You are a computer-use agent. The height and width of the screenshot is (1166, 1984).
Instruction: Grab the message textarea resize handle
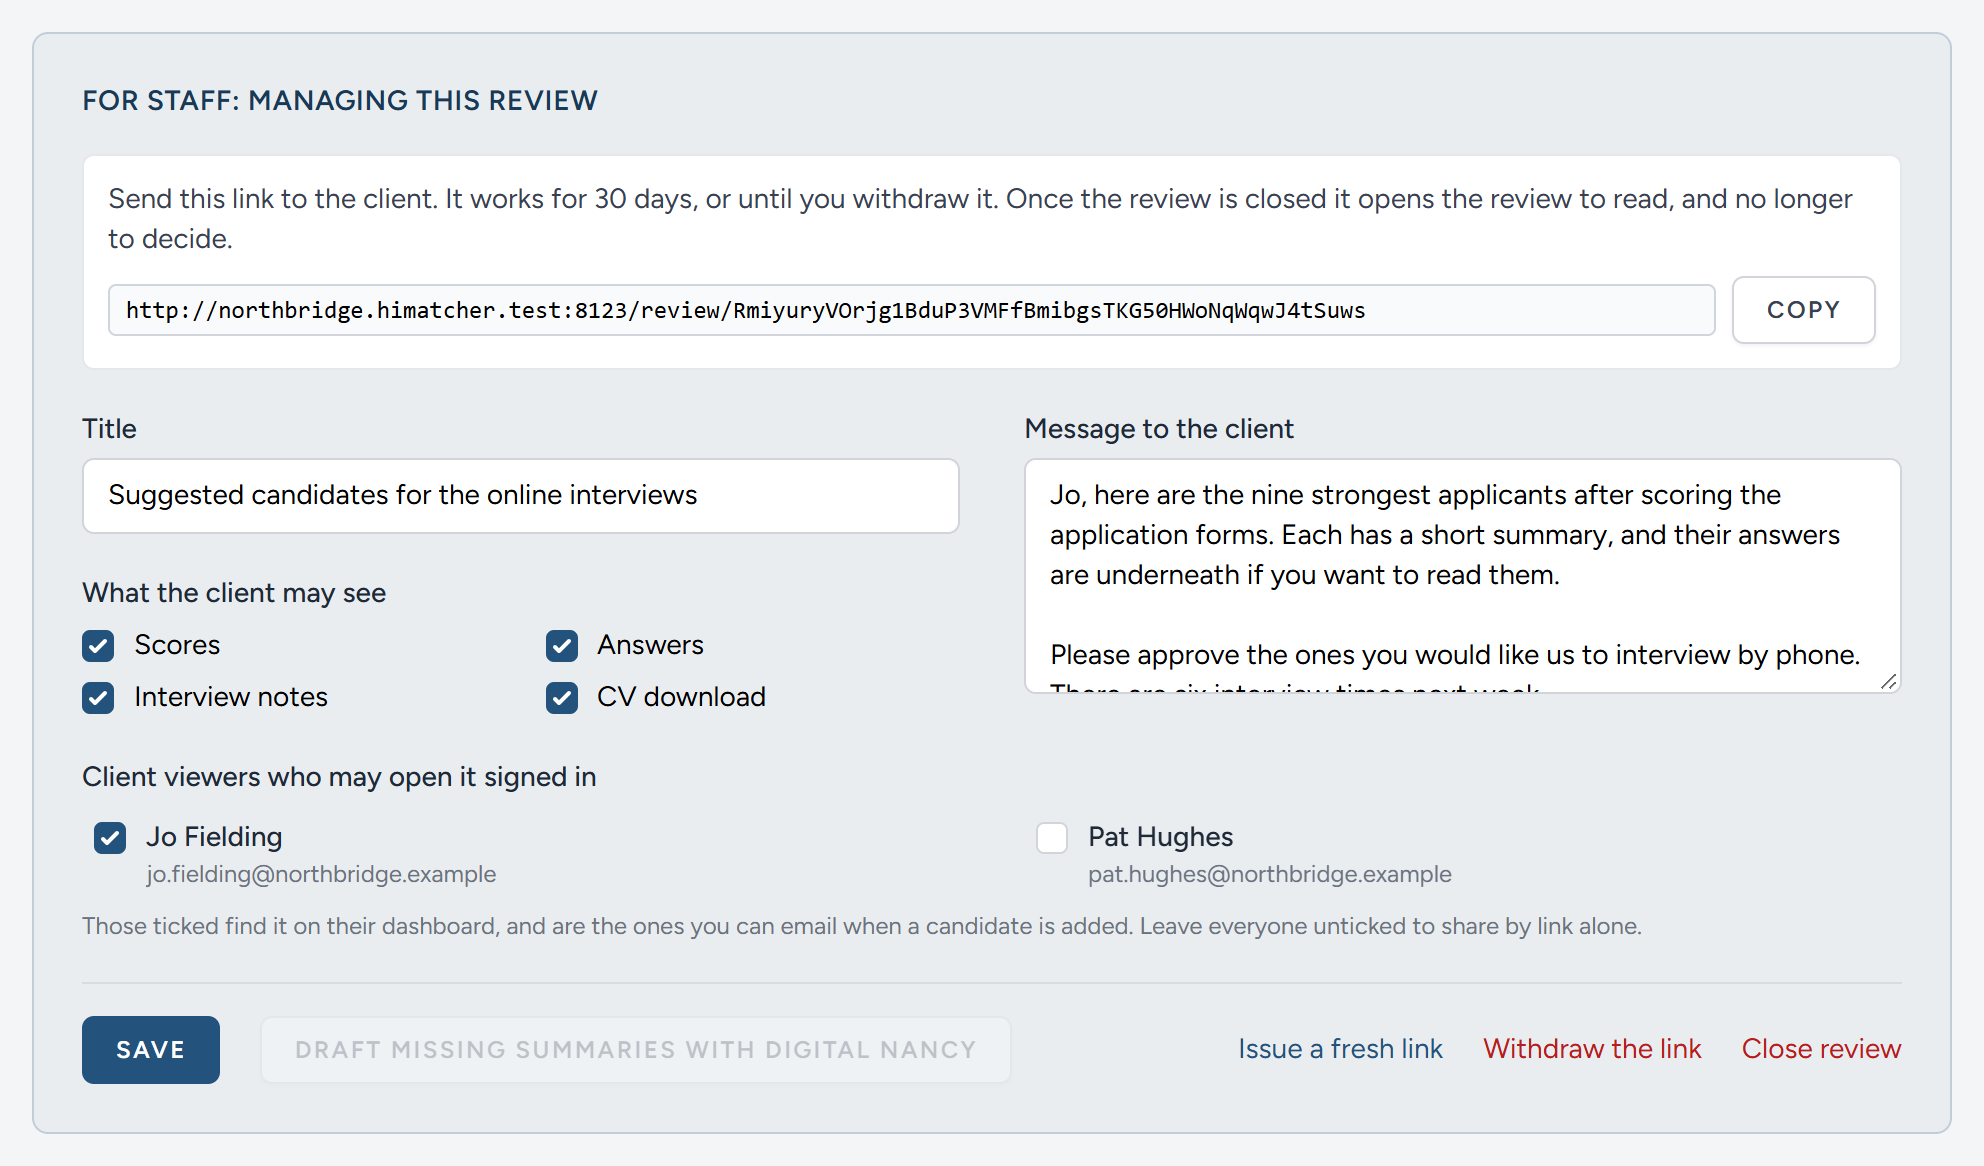pyautogui.click(x=1888, y=682)
